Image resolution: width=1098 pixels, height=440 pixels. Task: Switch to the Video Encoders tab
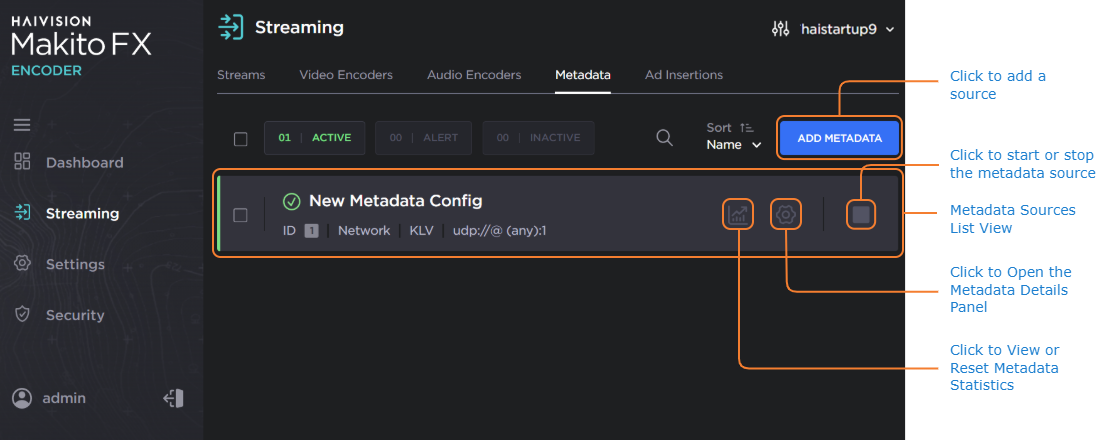tap(346, 75)
